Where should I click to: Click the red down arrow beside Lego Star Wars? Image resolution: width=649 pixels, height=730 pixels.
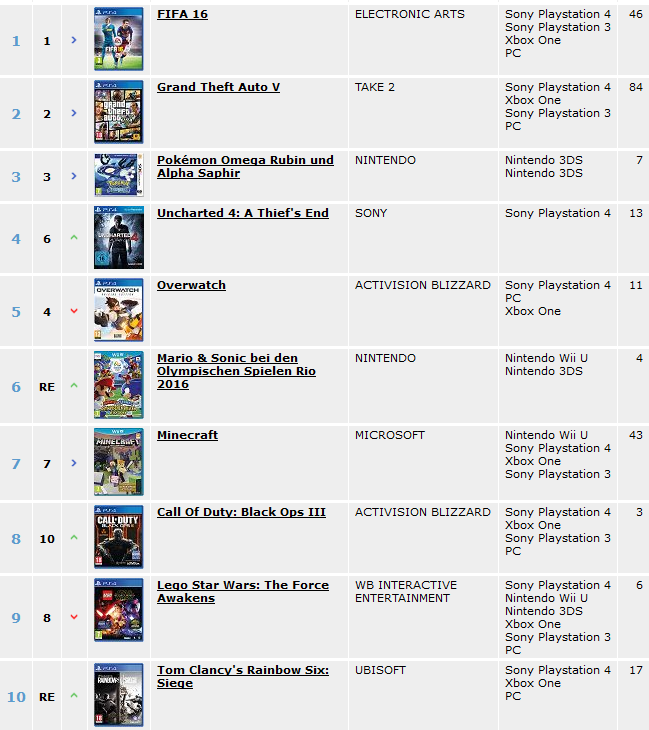(x=74, y=617)
